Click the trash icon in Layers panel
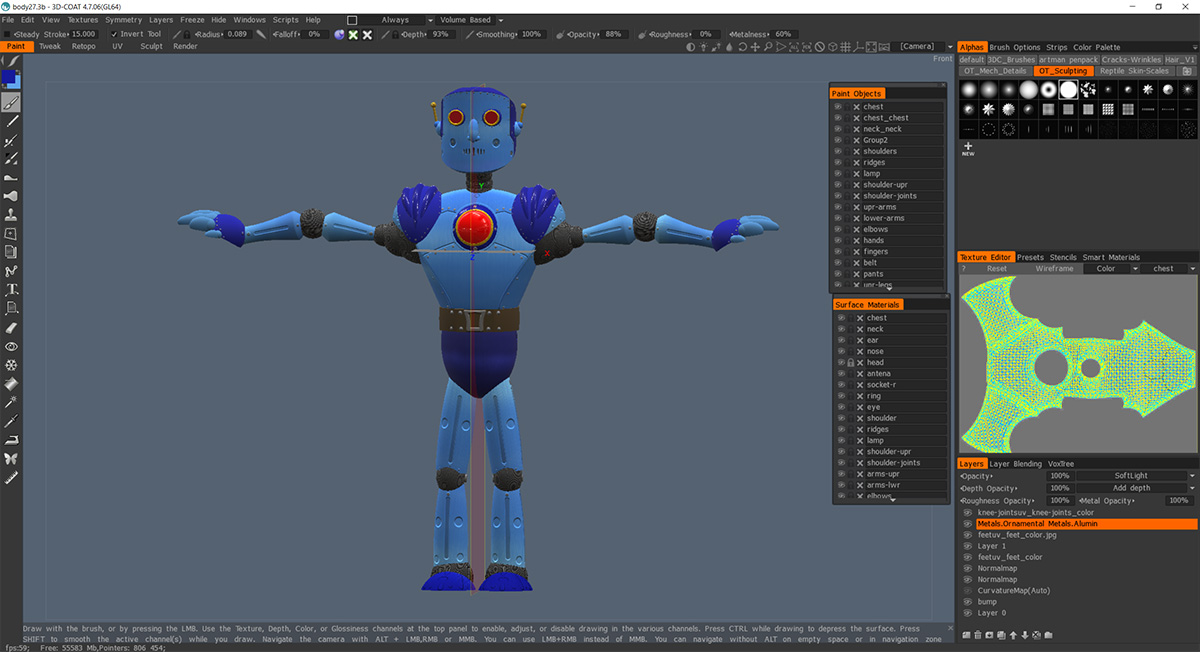1200x652 pixels. [x=978, y=635]
